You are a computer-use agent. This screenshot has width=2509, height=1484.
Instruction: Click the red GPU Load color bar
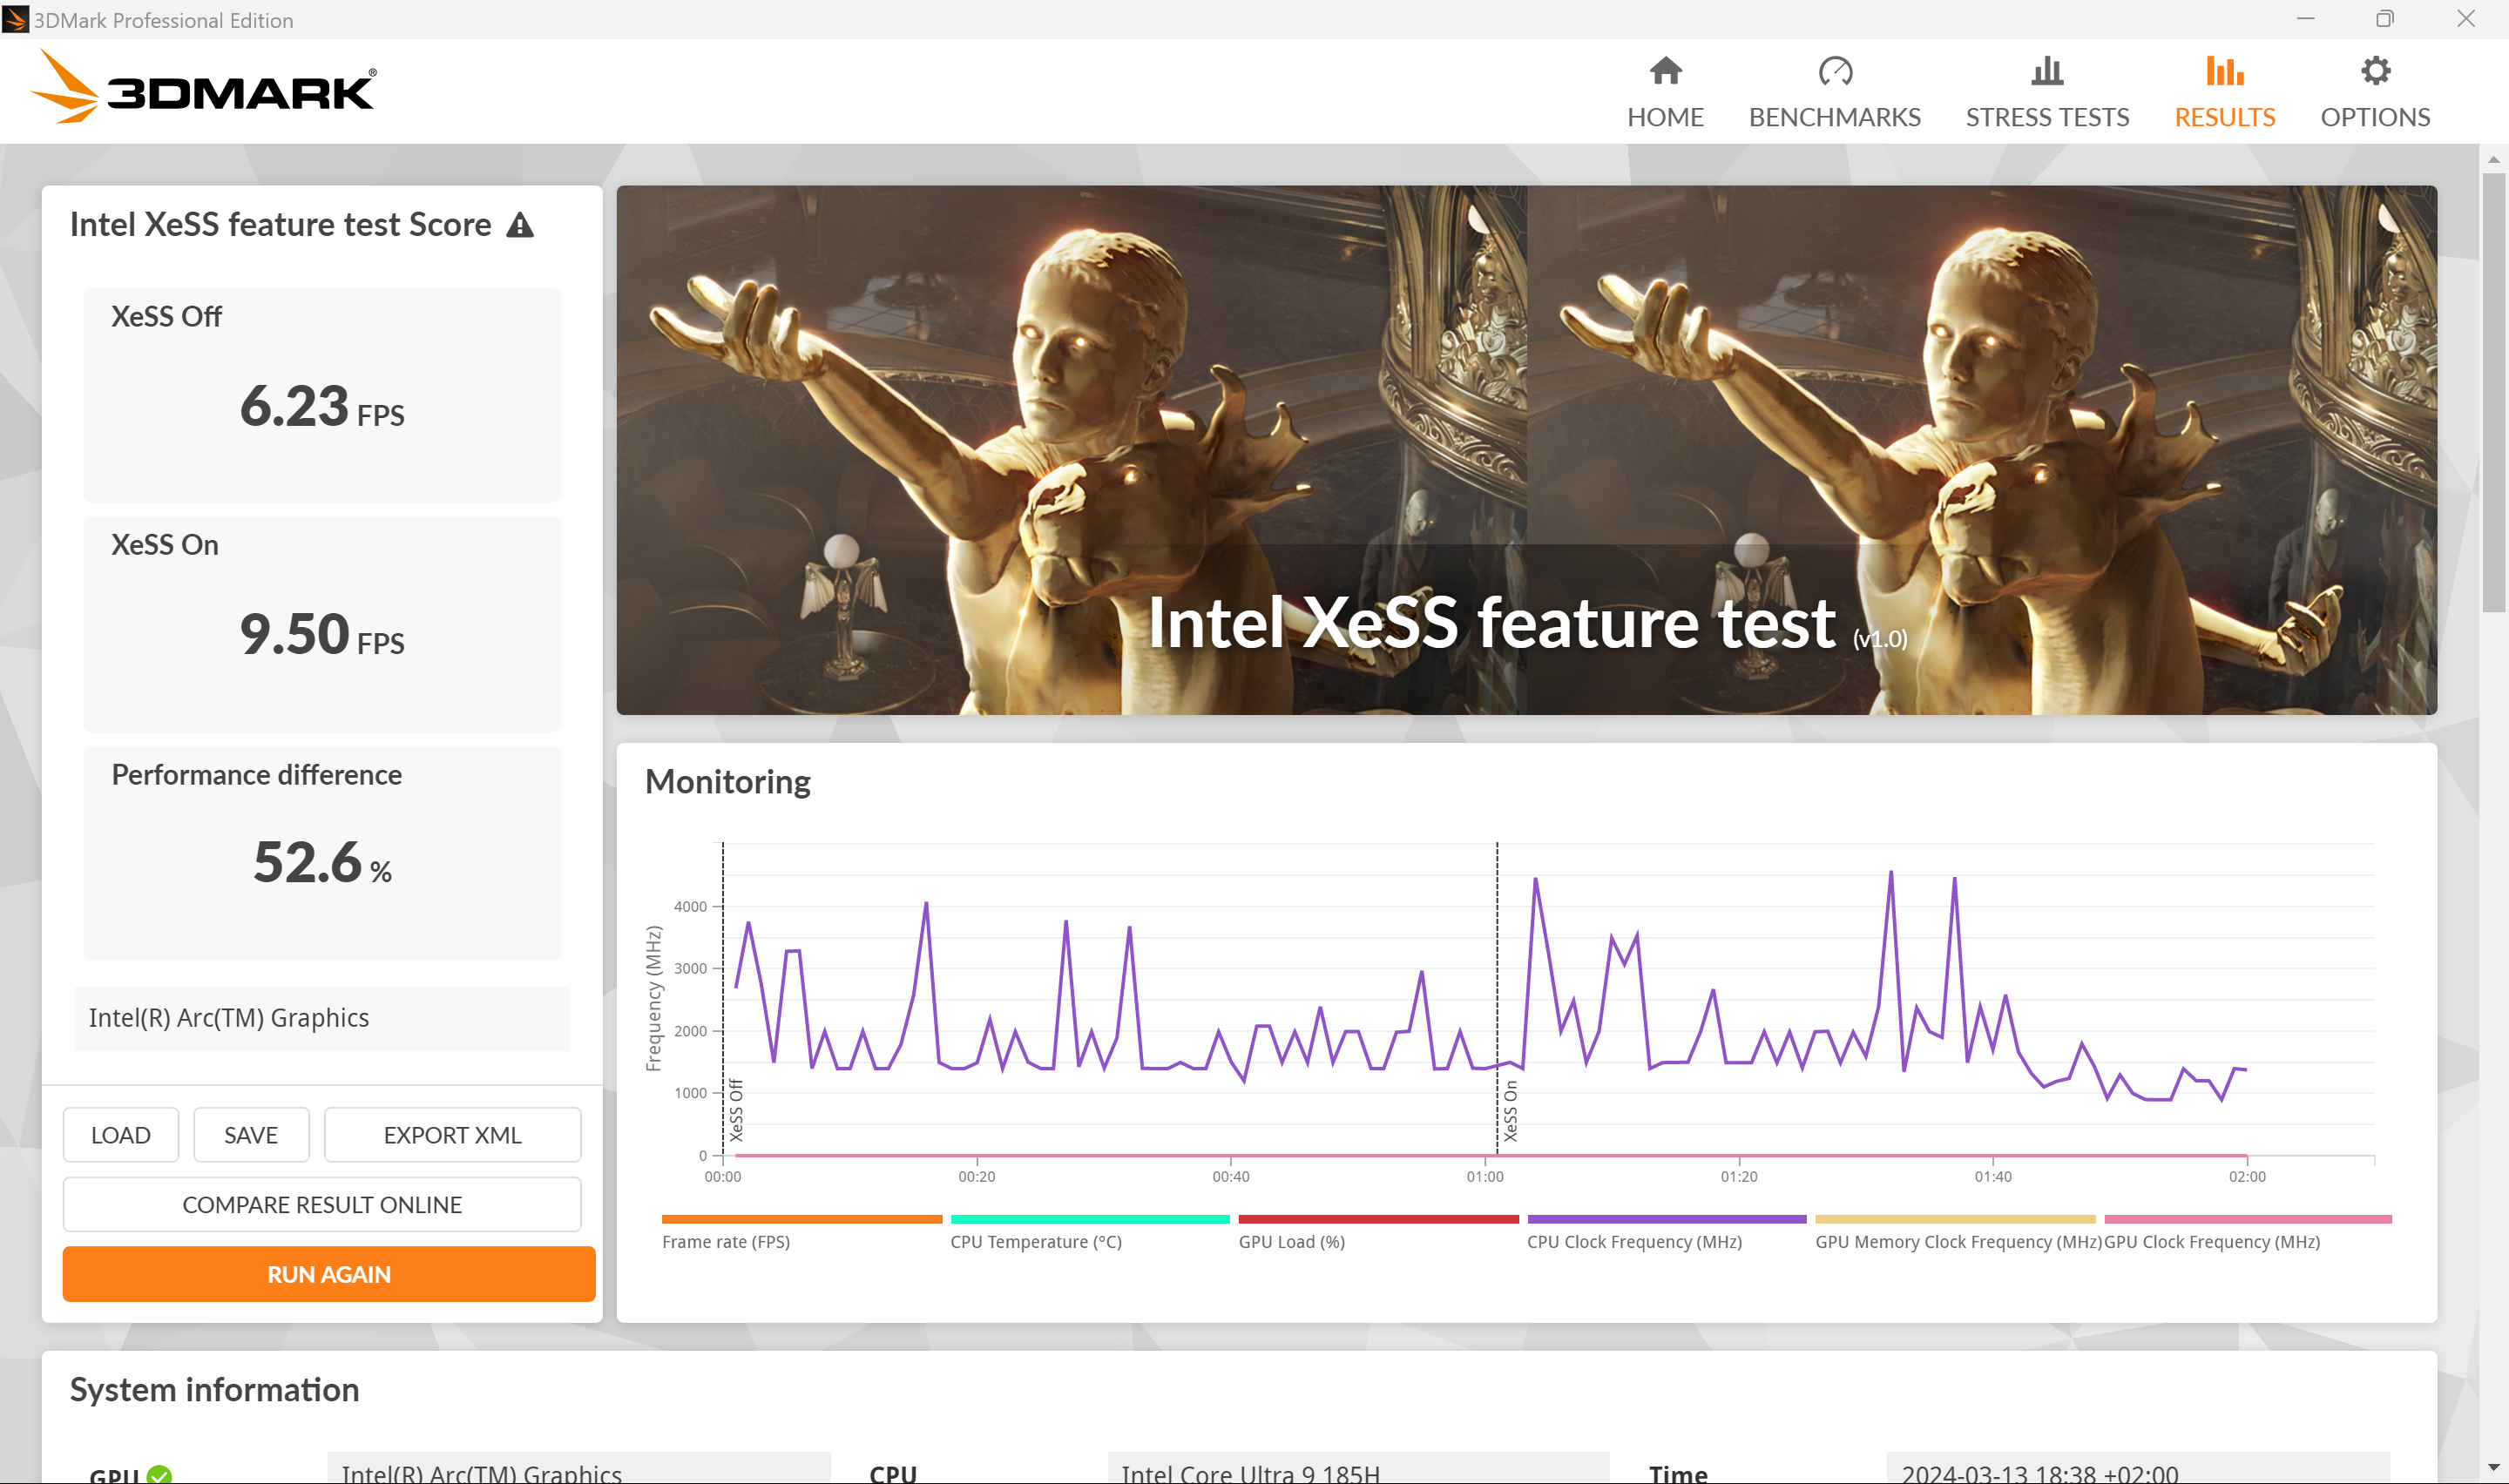[1379, 1219]
